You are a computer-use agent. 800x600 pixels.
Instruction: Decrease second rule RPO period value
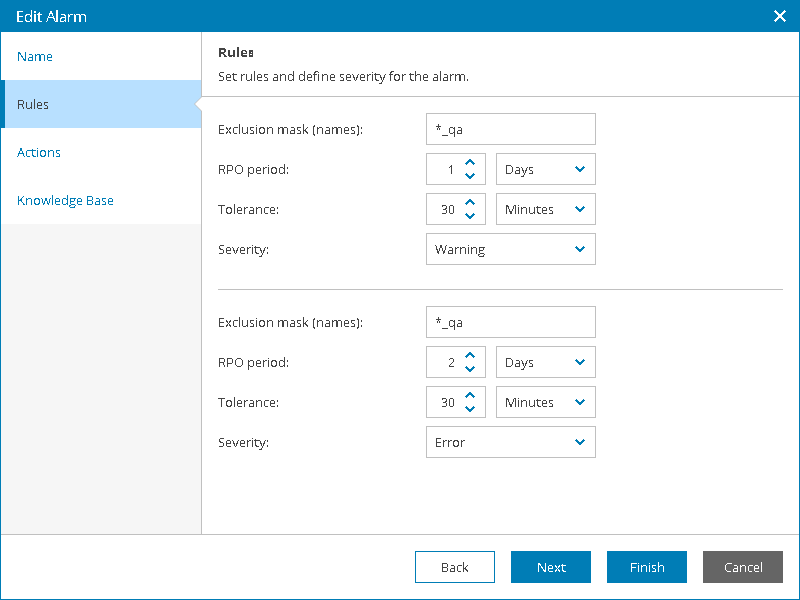pyautogui.click(x=470, y=369)
